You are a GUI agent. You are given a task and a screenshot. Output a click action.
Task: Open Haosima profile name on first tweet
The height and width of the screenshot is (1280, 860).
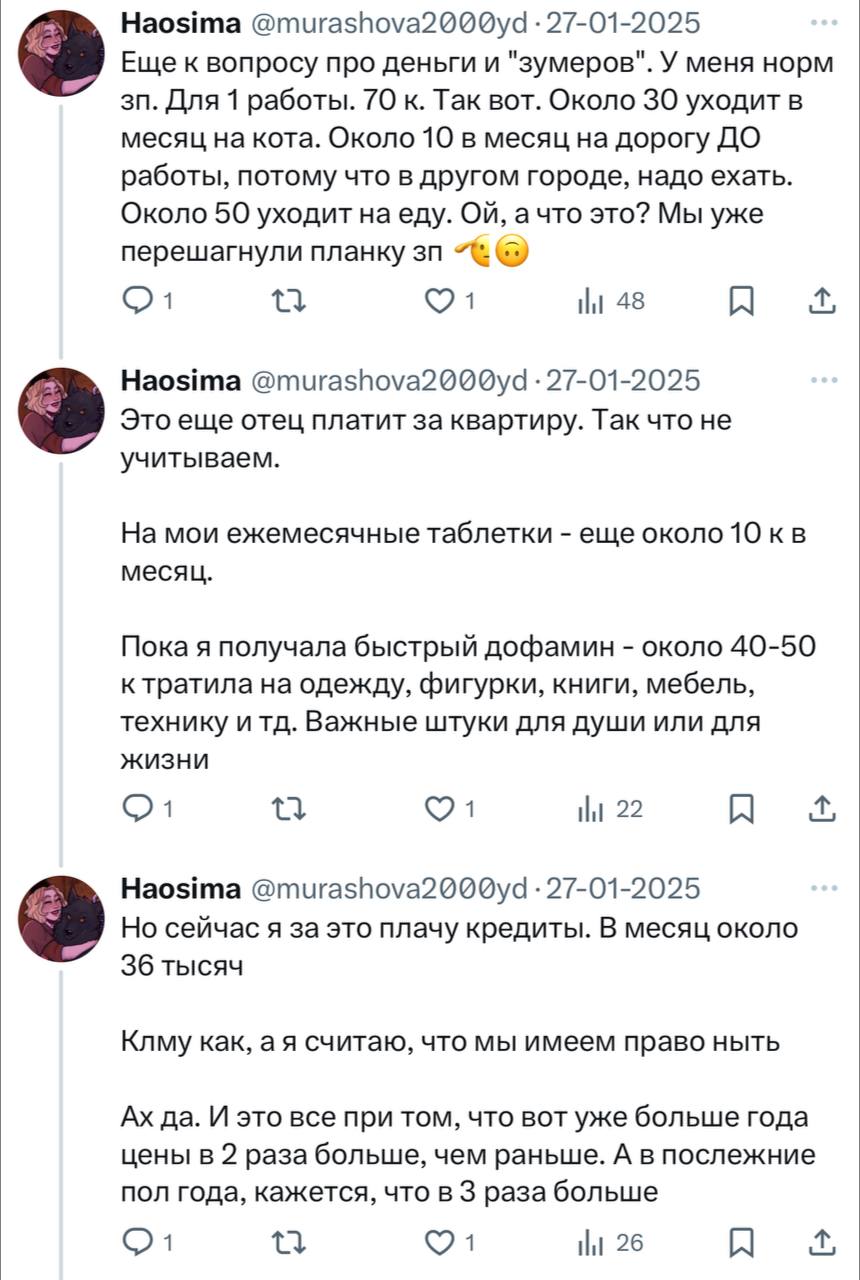[180, 23]
